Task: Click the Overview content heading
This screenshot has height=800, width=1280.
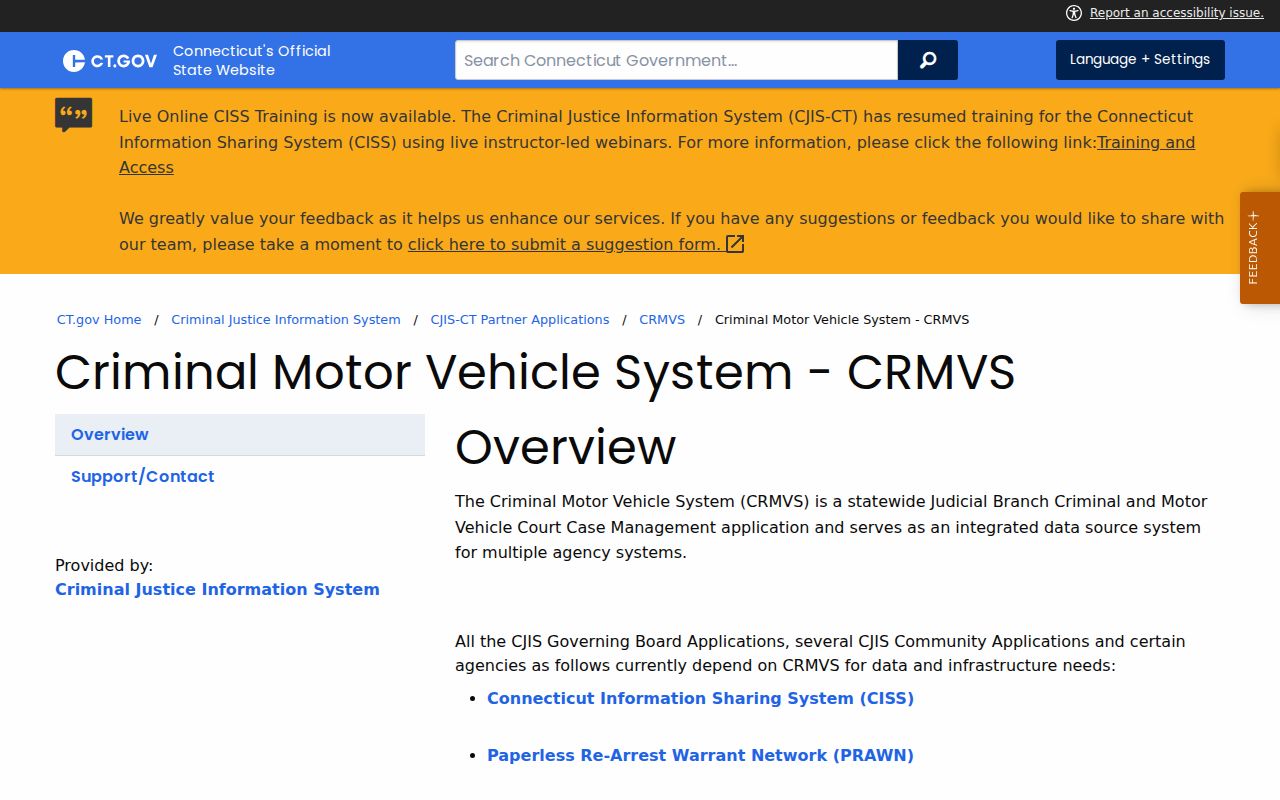Action: pyautogui.click(x=566, y=447)
